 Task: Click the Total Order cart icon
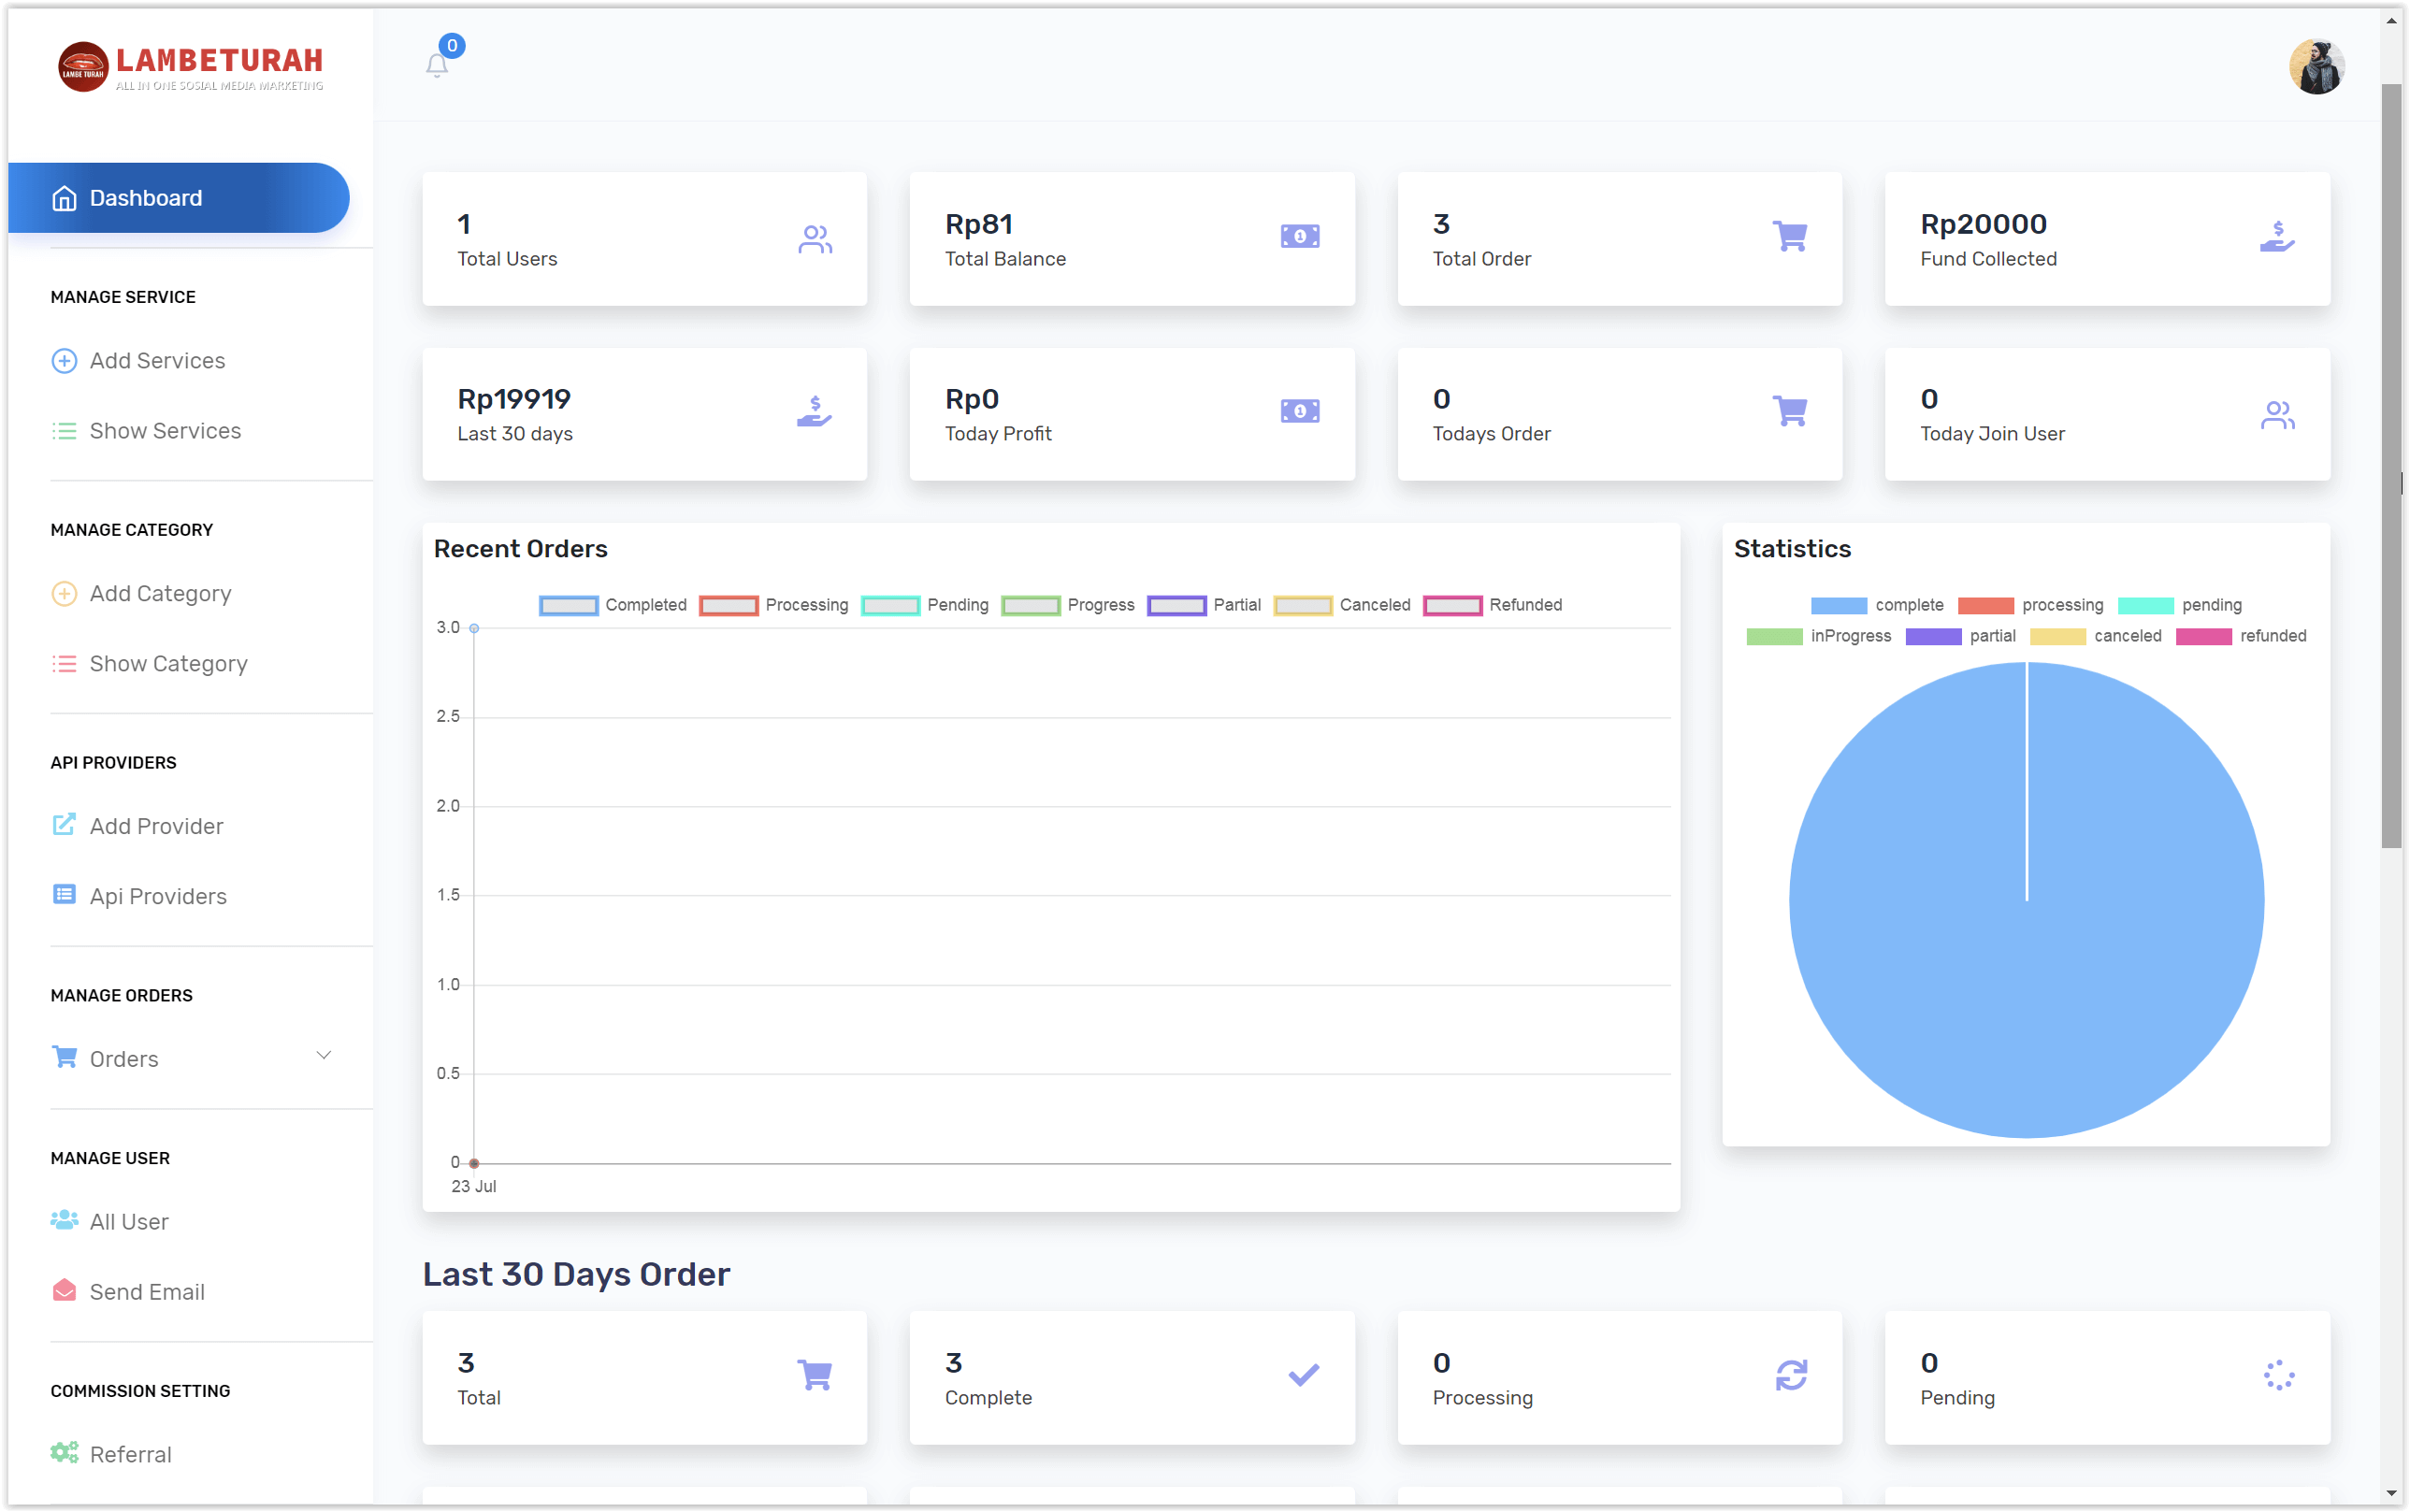point(1789,236)
